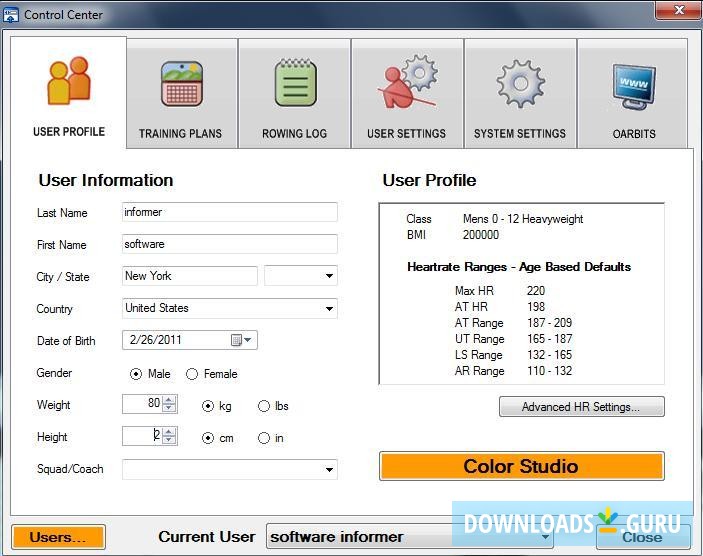Screen dimensions: 703x556
Task: Click Advanced HR Settings button
Action: pyautogui.click(x=581, y=407)
